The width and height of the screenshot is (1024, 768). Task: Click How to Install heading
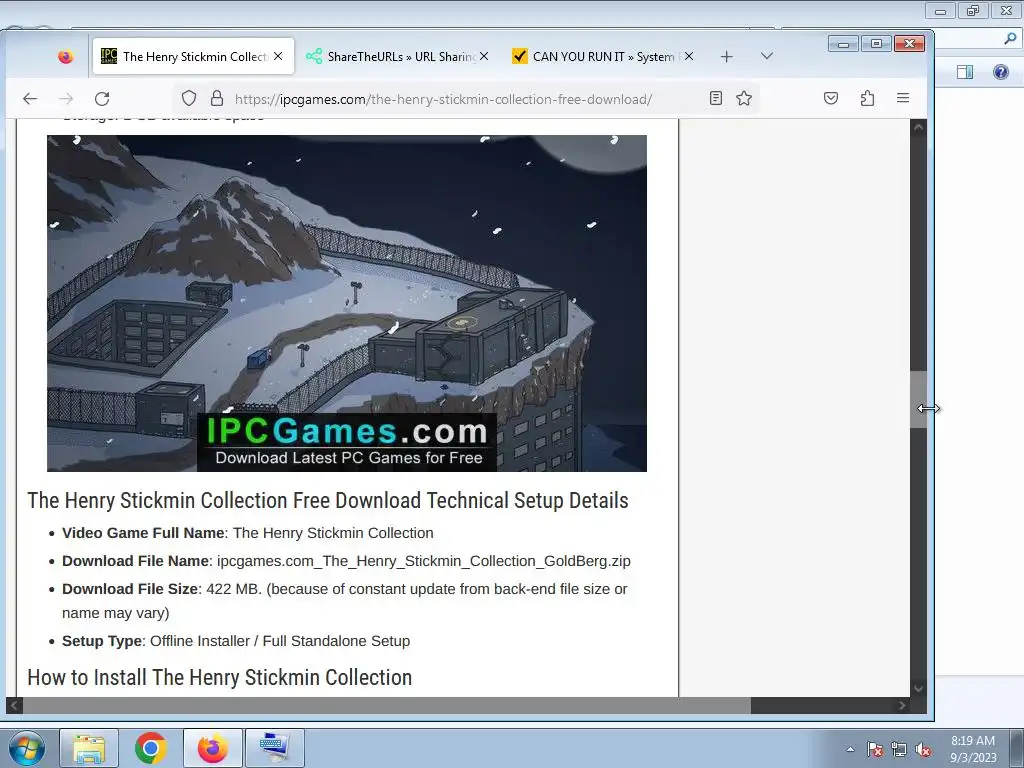219,677
